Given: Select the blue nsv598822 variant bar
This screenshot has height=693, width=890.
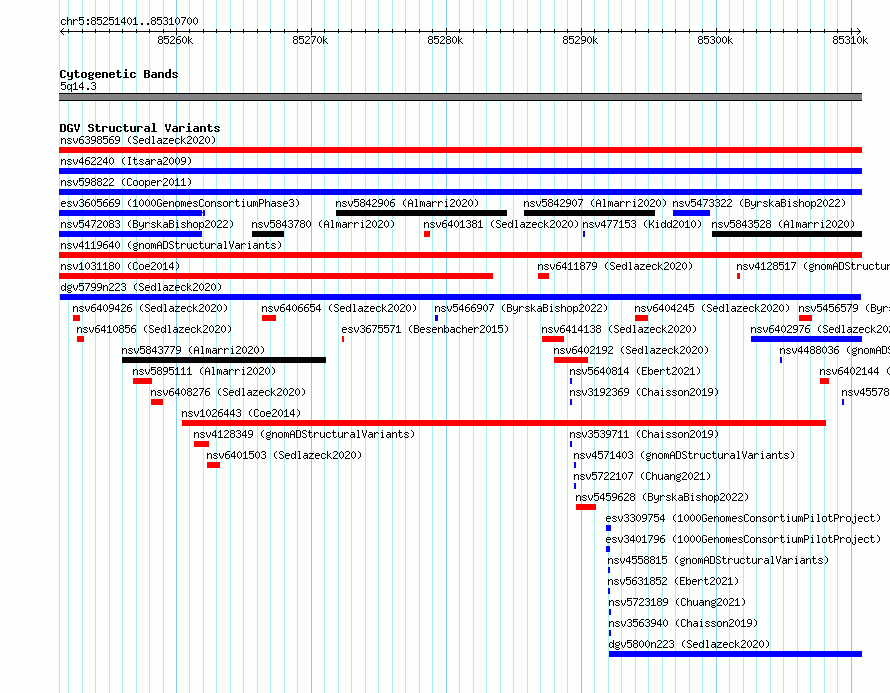Looking at the screenshot, I should 460,192.
